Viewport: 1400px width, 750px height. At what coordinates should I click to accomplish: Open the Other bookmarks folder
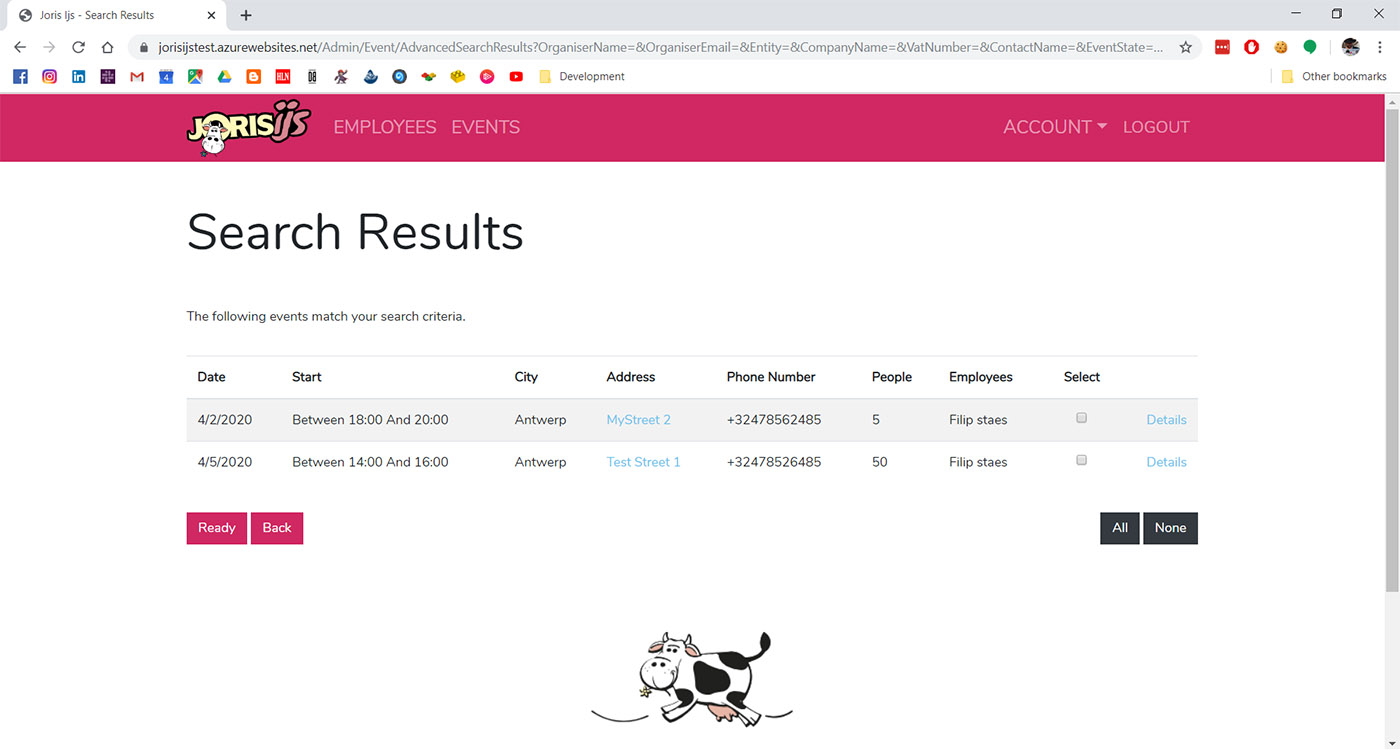(1334, 76)
